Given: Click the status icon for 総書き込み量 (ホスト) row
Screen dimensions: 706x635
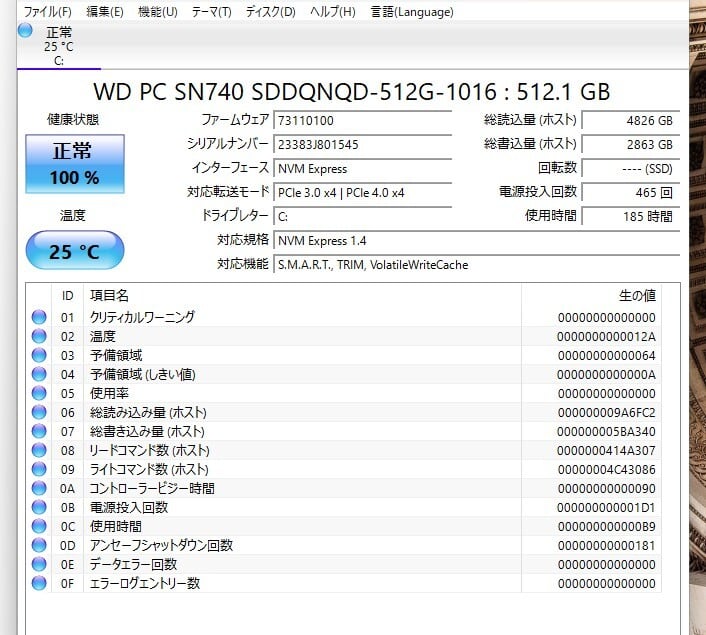Looking at the screenshot, I should pyautogui.click(x=39, y=431).
